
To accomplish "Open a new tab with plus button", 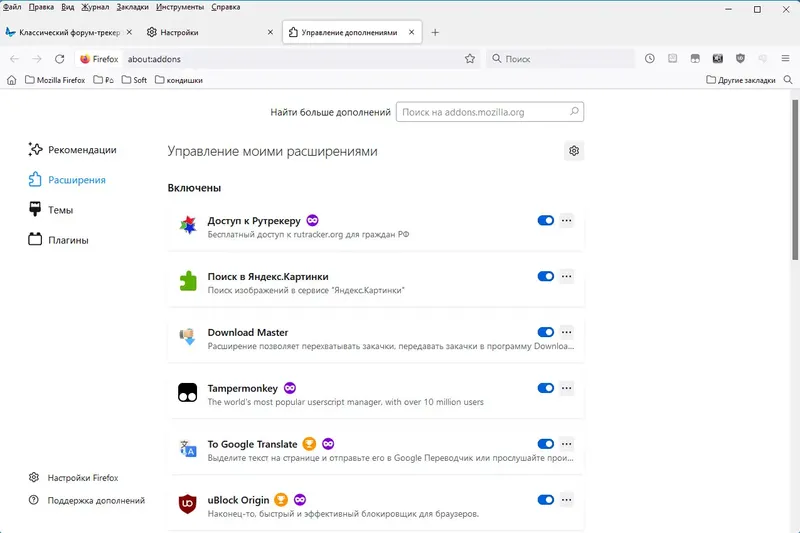I will coord(435,32).
